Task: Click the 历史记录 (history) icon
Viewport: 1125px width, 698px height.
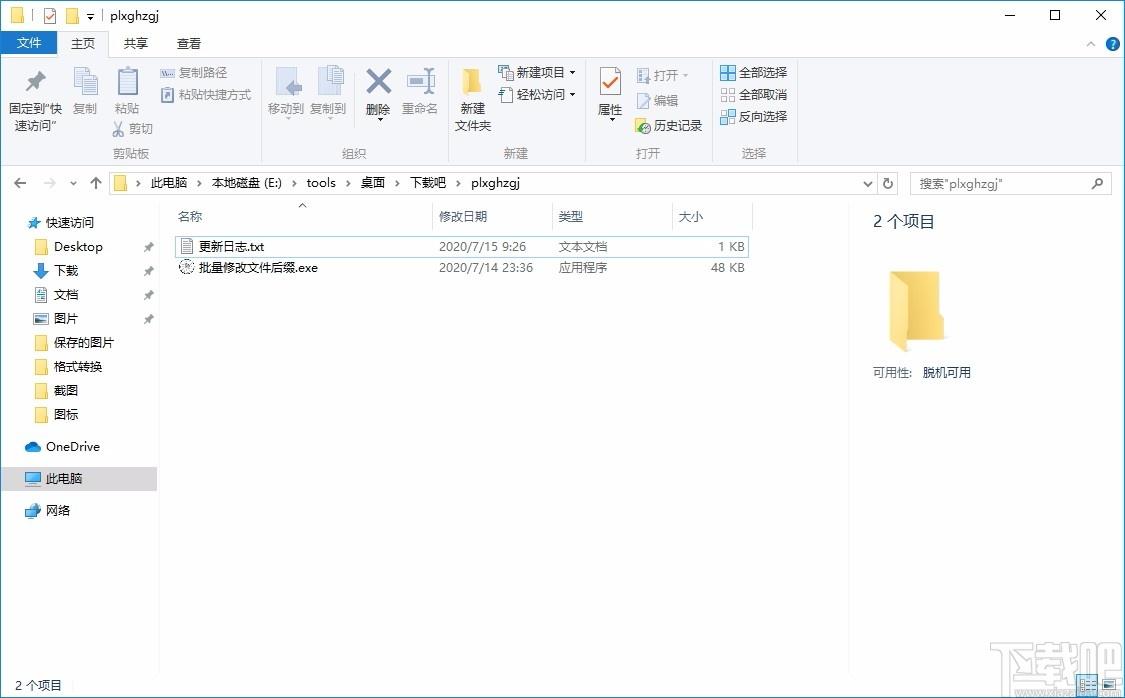Action: pyautogui.click(x=643, y=126)
